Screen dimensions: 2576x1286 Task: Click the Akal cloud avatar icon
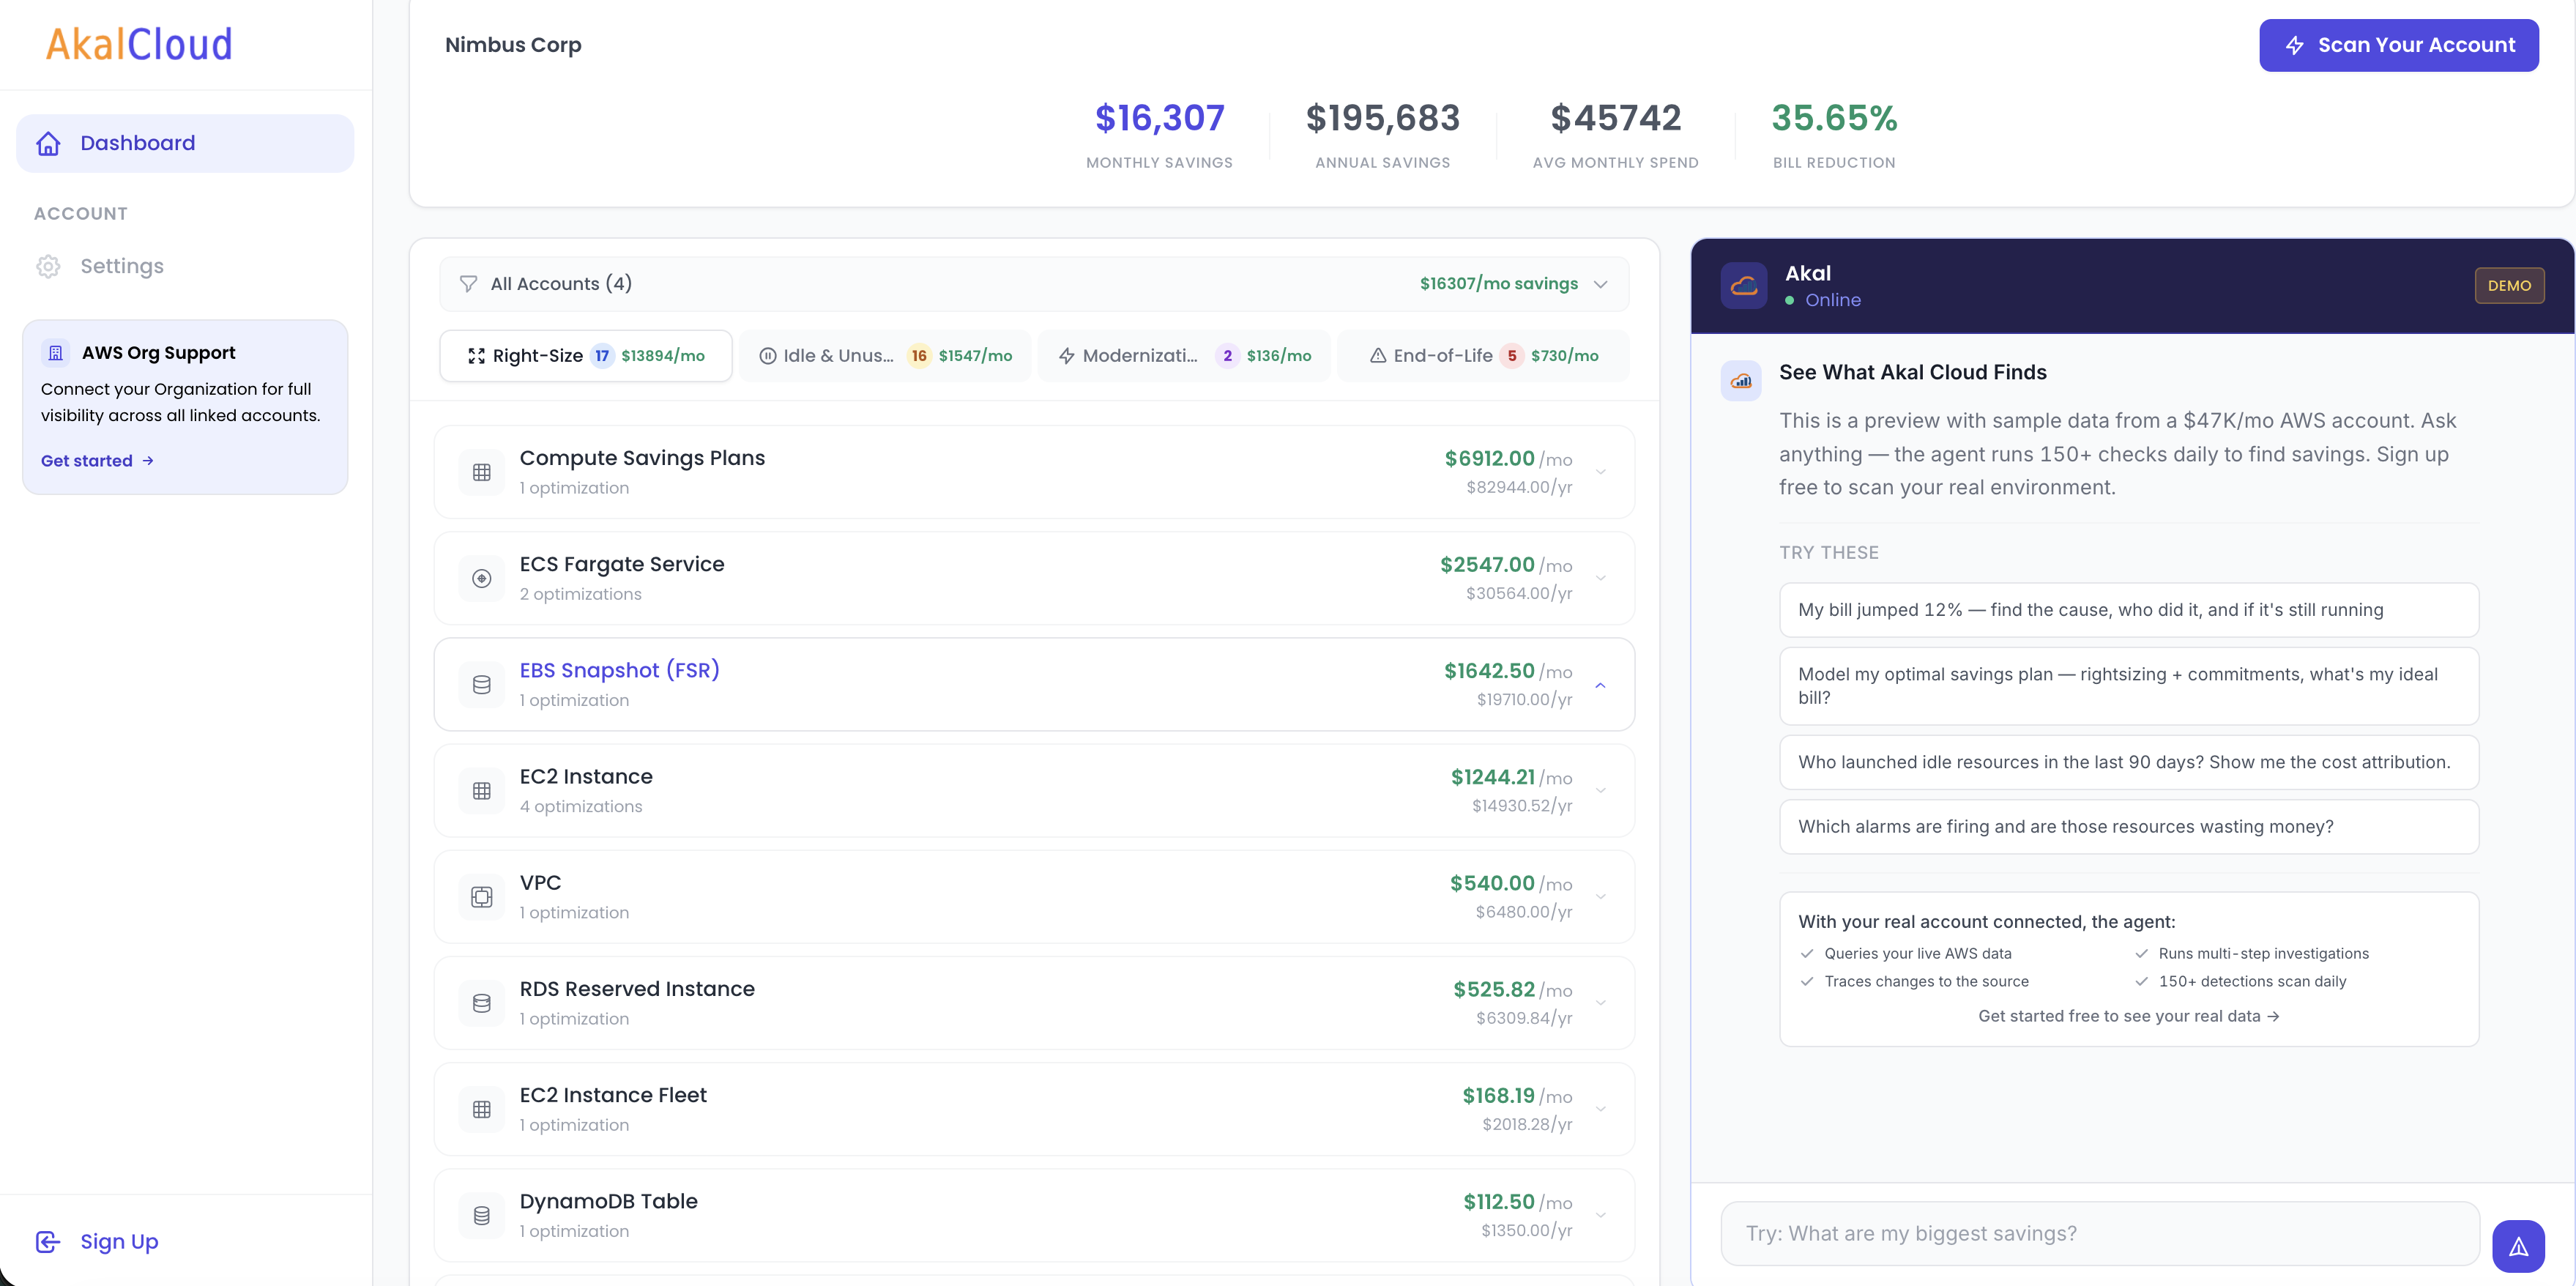pos(1743,286)
